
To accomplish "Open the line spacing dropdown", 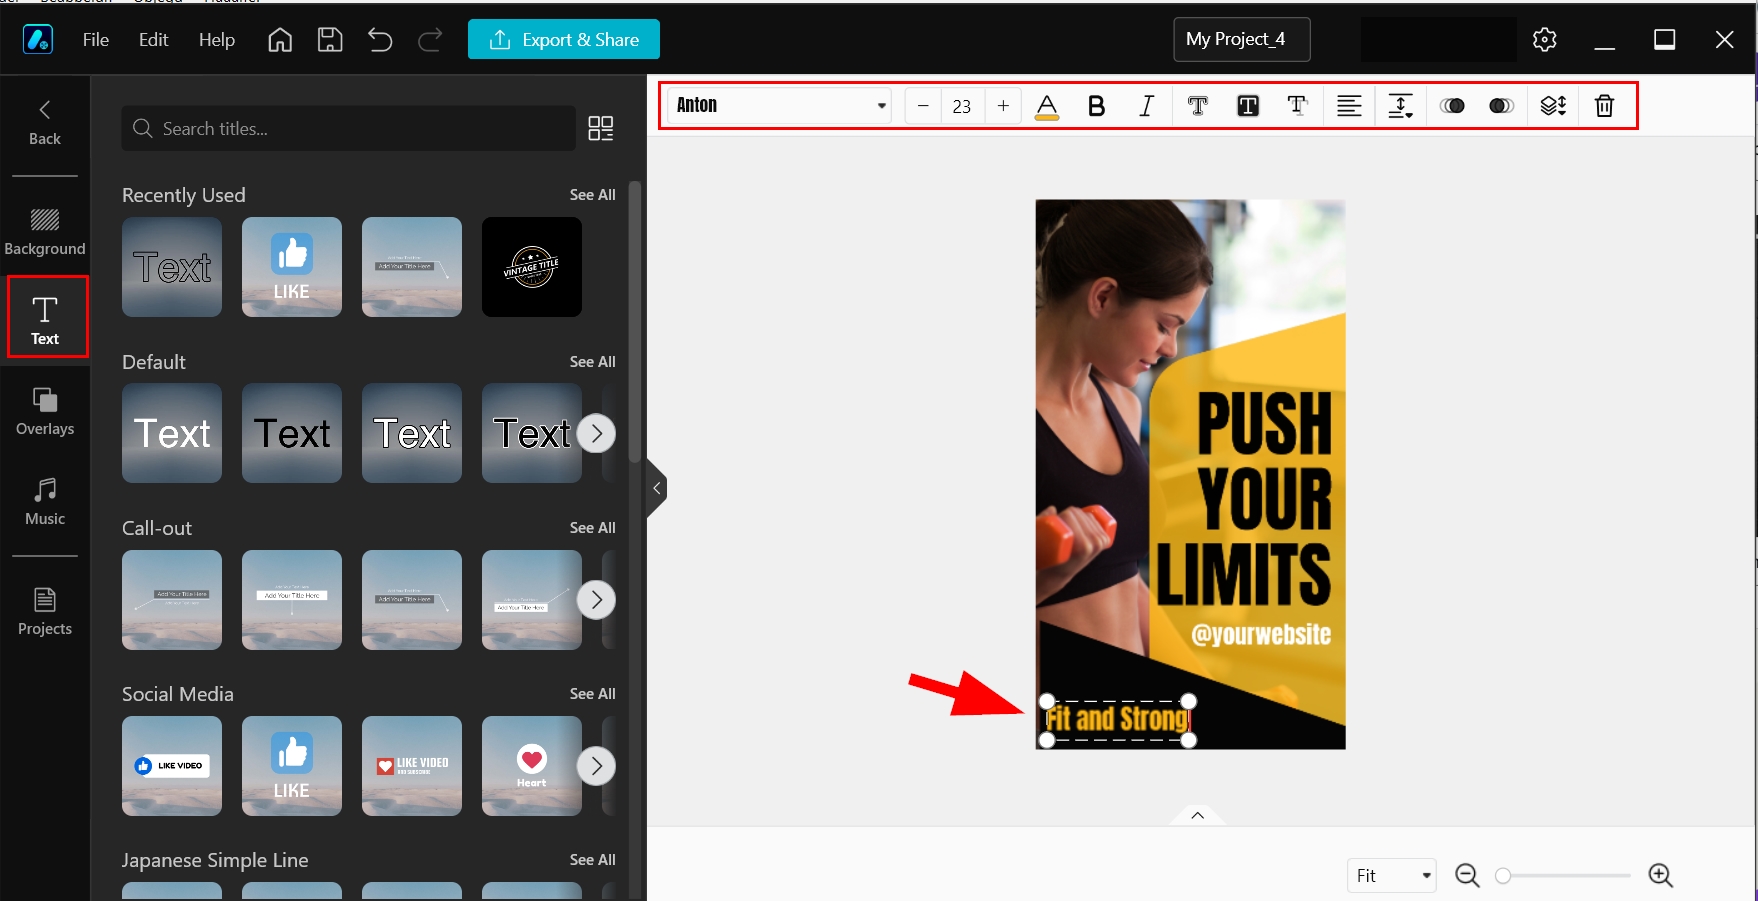I will click(1400, 105).
